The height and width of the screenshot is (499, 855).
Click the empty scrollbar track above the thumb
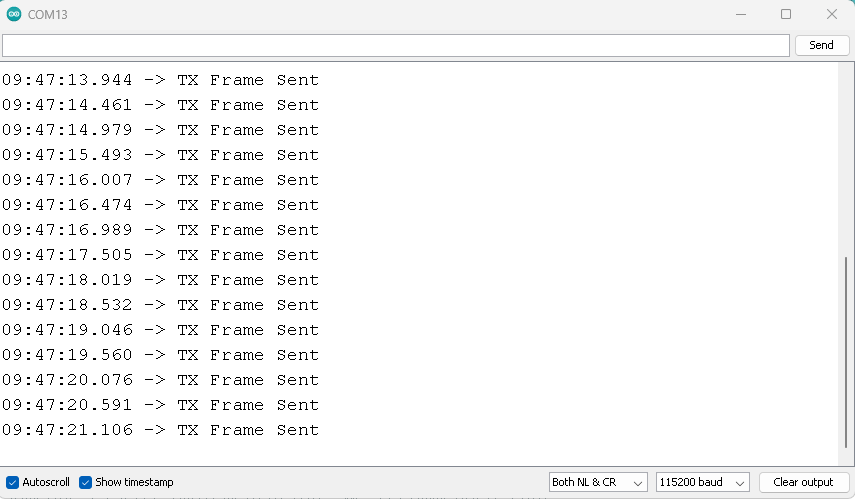point(846,160)
